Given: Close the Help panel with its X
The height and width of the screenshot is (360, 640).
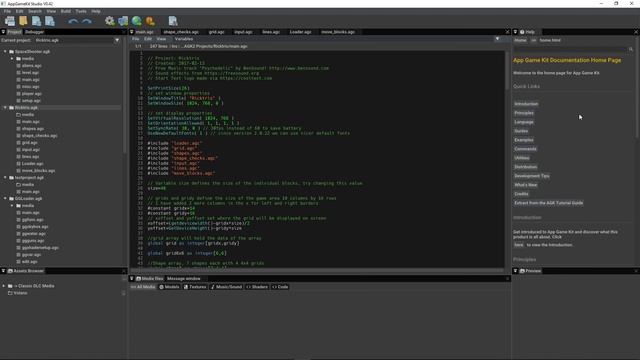Looking at the screenshot, I should click(x=636, y=31).
